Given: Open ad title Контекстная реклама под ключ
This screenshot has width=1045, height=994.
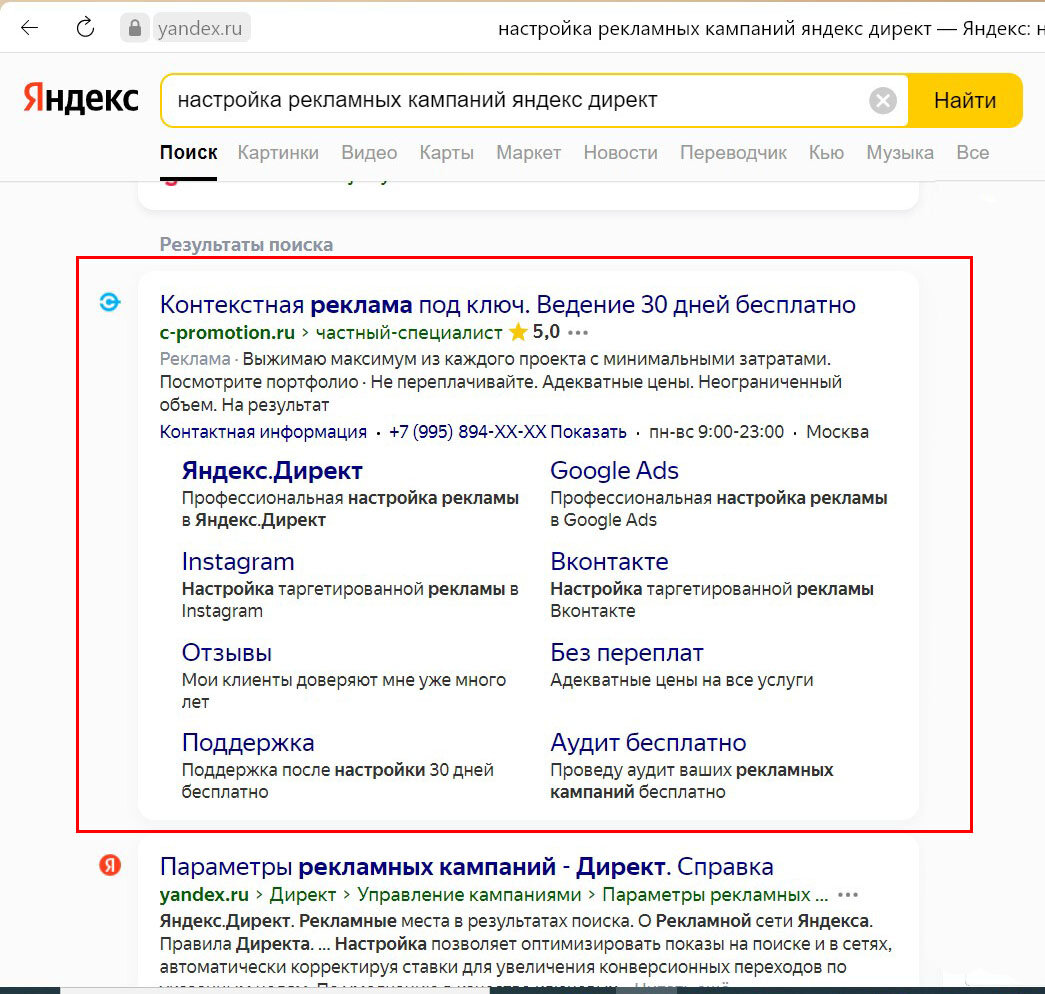Looking at the screenshot, I should (508, 305).
